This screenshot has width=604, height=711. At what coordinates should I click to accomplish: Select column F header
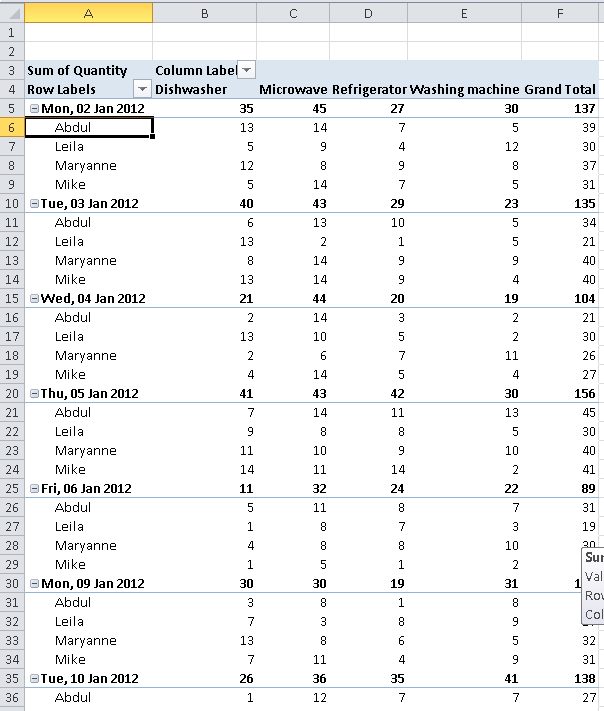pos(560,13)
